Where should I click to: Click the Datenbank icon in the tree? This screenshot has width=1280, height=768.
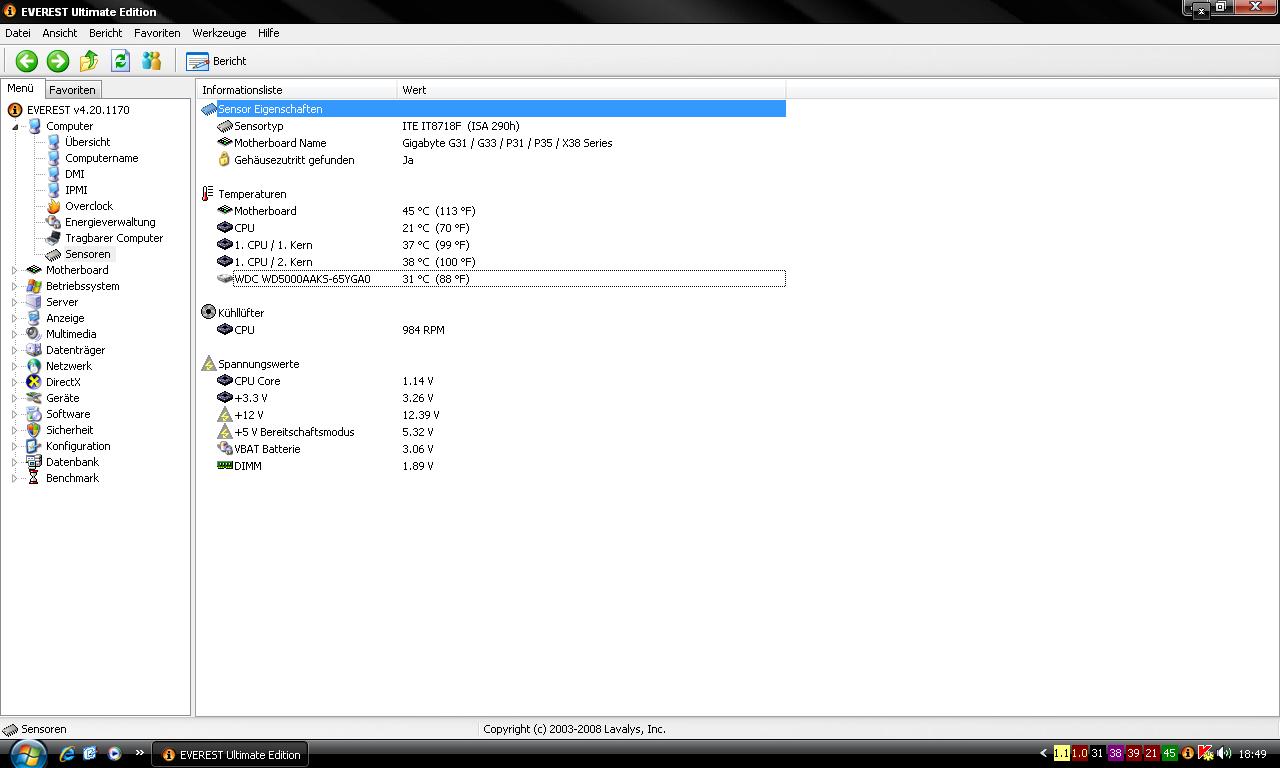34,462
